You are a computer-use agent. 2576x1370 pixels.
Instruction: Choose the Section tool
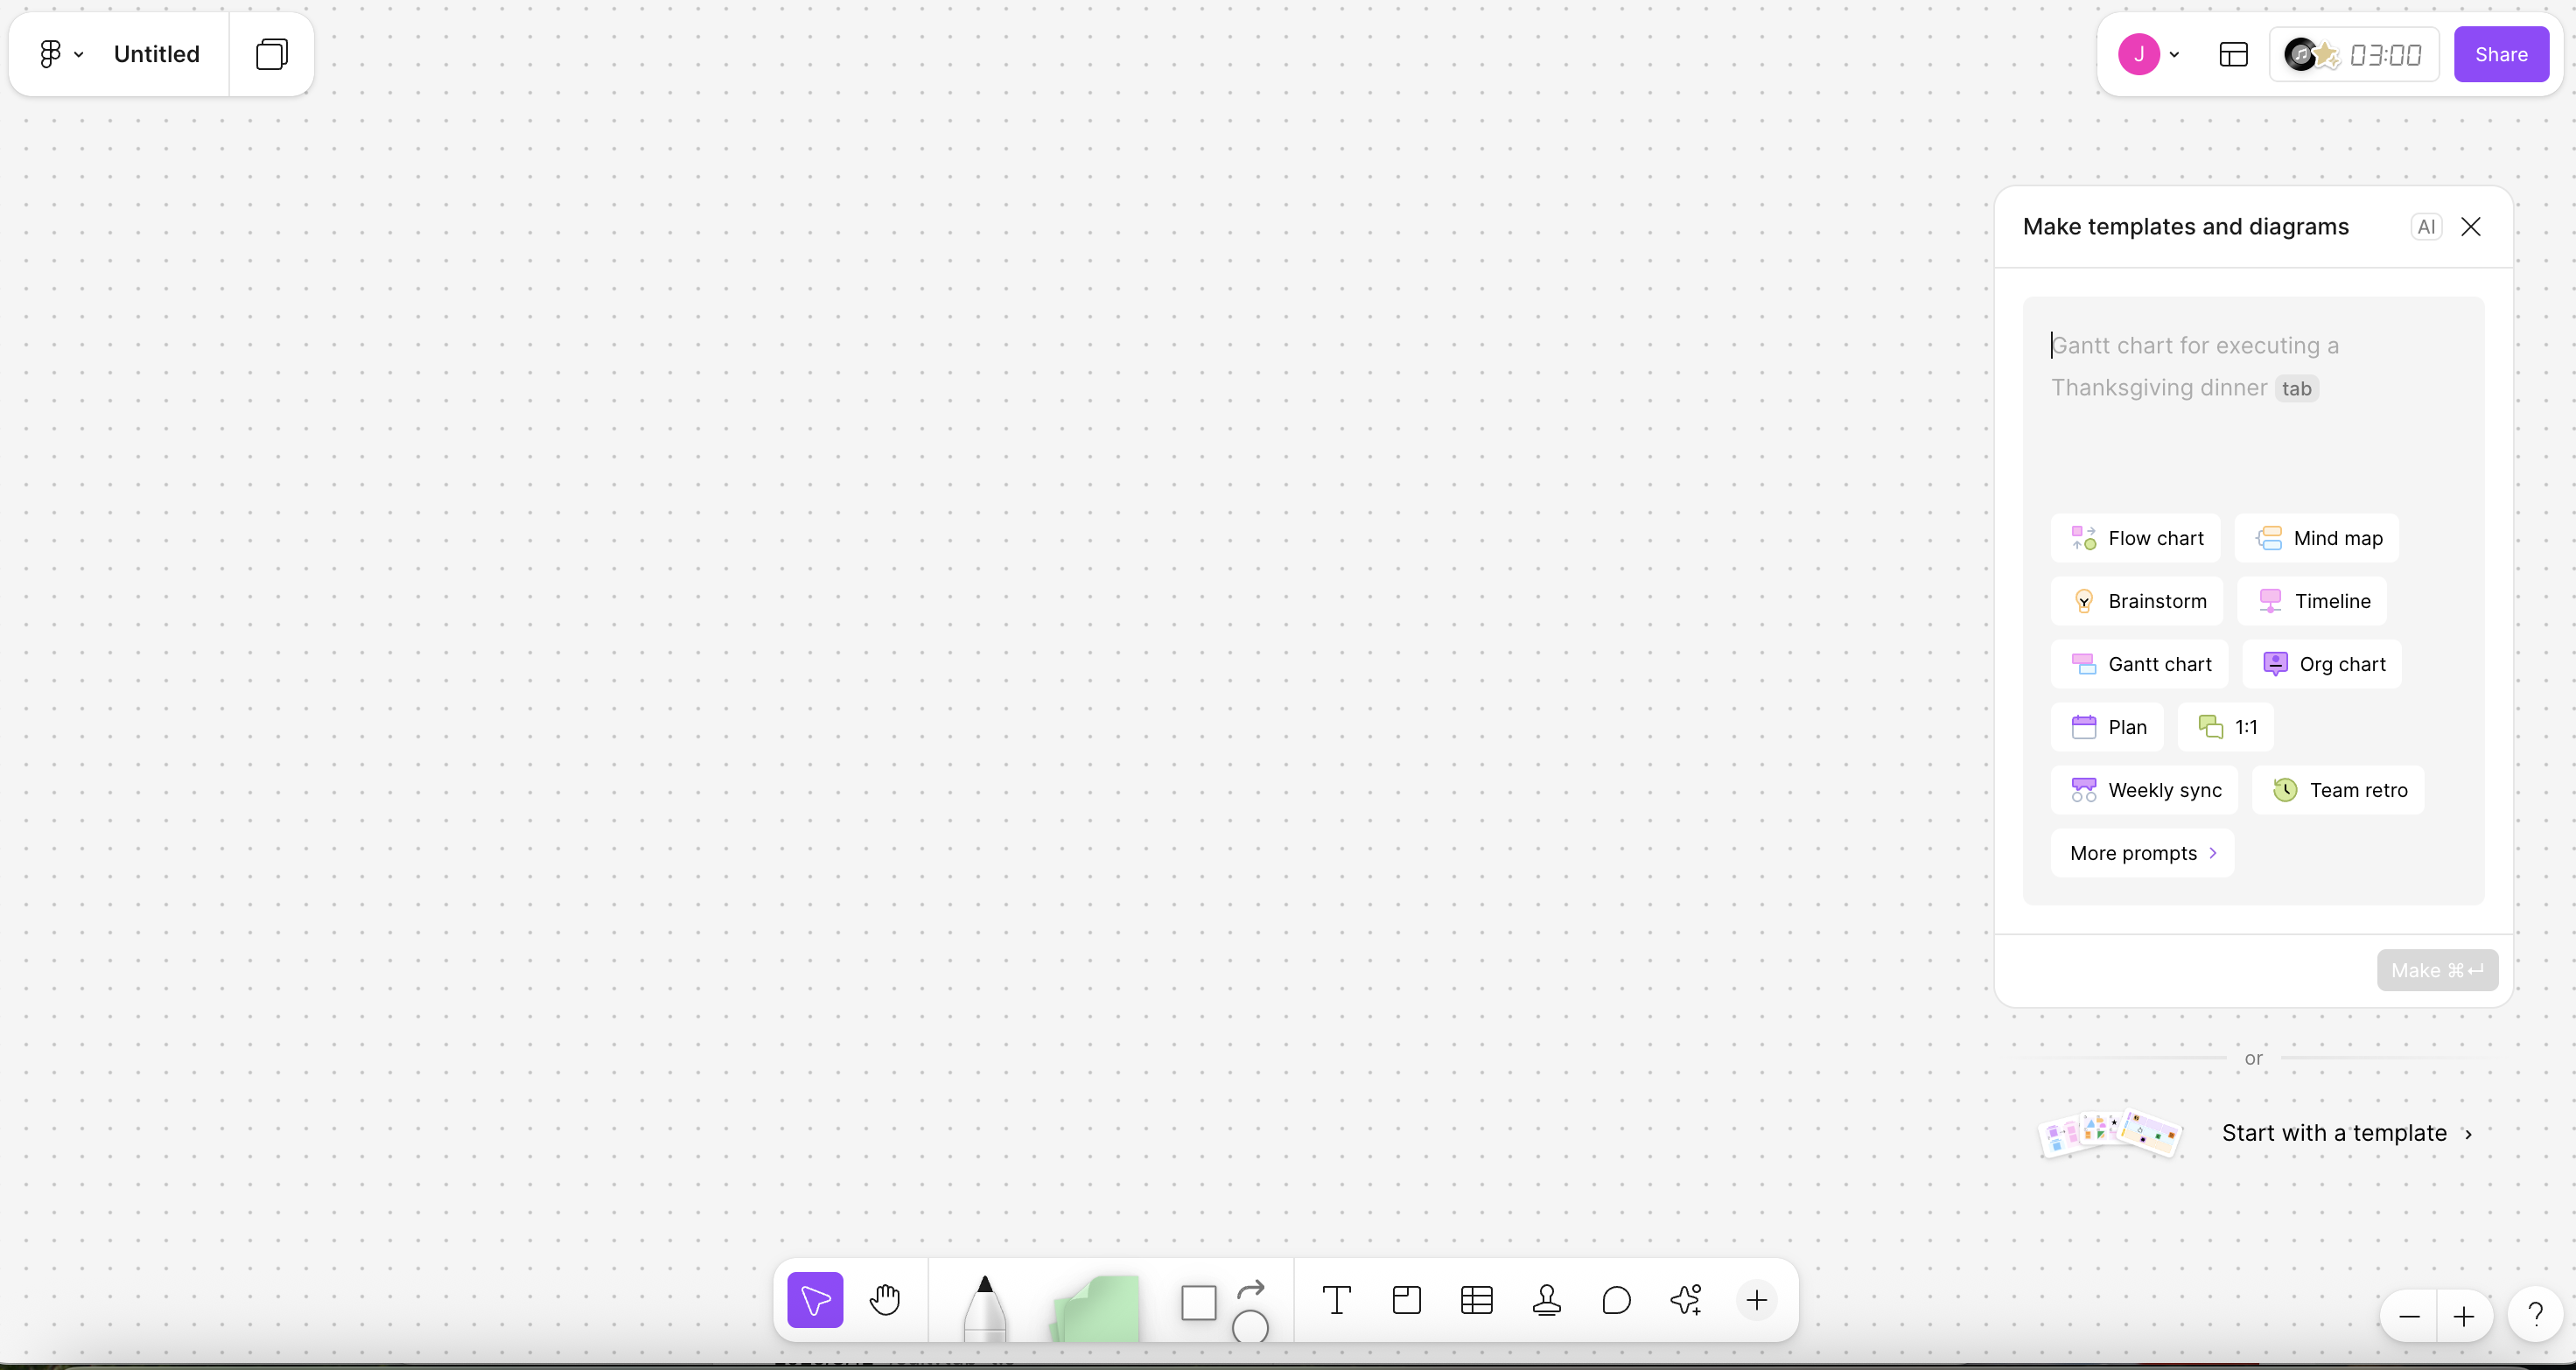[1406, 1299]
